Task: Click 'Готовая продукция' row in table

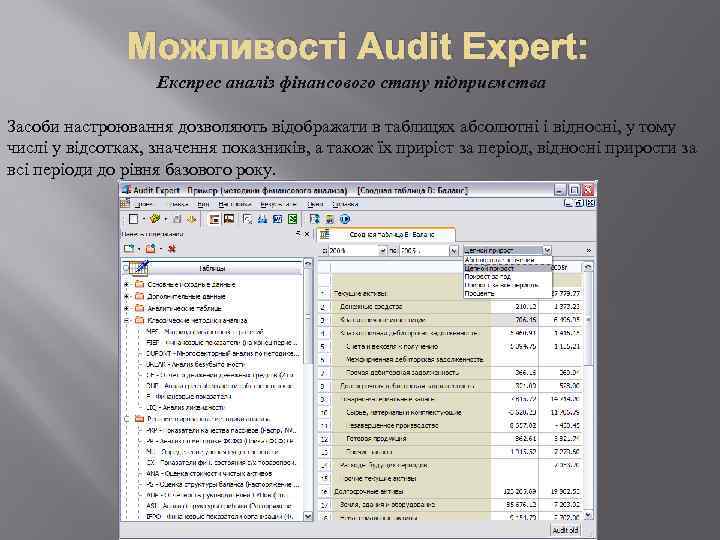Action: 376,439
